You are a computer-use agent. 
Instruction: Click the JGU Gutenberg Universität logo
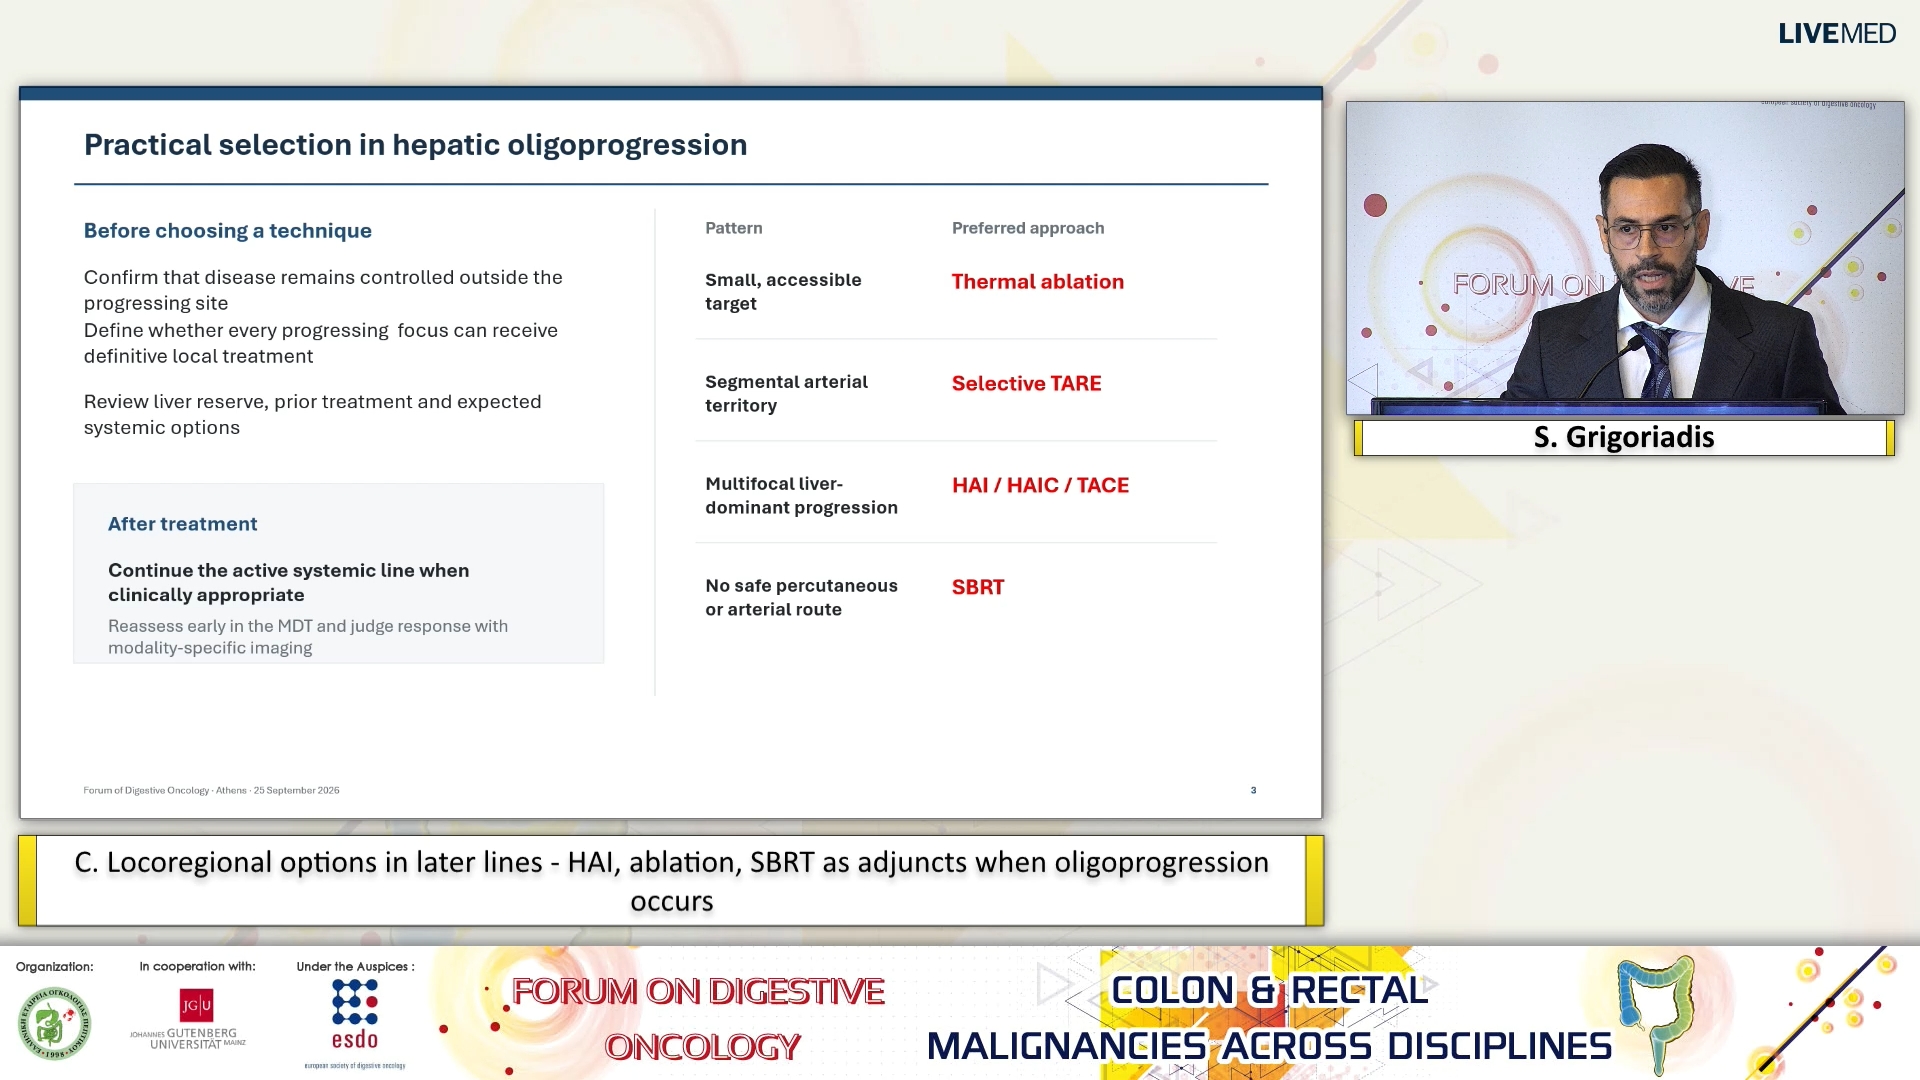(x=190, y=1019)
